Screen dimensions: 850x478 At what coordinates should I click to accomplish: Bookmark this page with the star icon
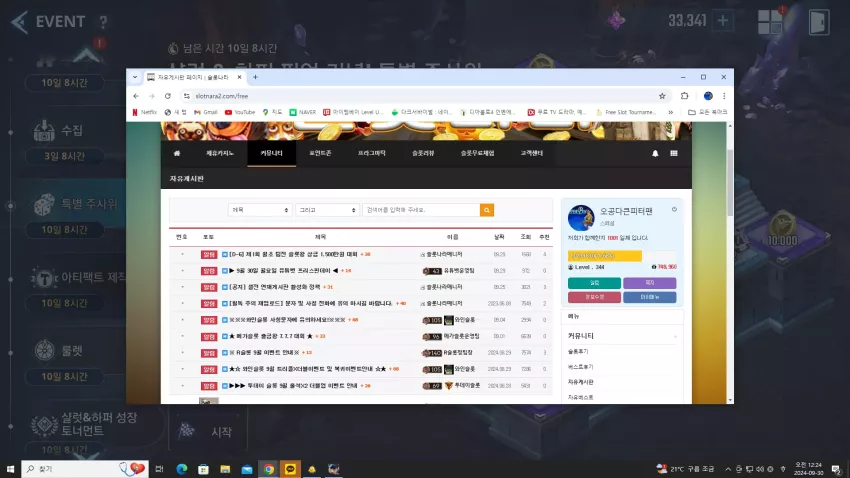click(x=662, y=96)
